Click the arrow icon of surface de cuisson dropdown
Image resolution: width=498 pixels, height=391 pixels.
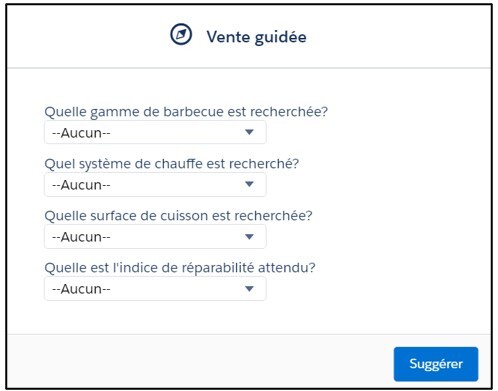(x=249, y=237)
